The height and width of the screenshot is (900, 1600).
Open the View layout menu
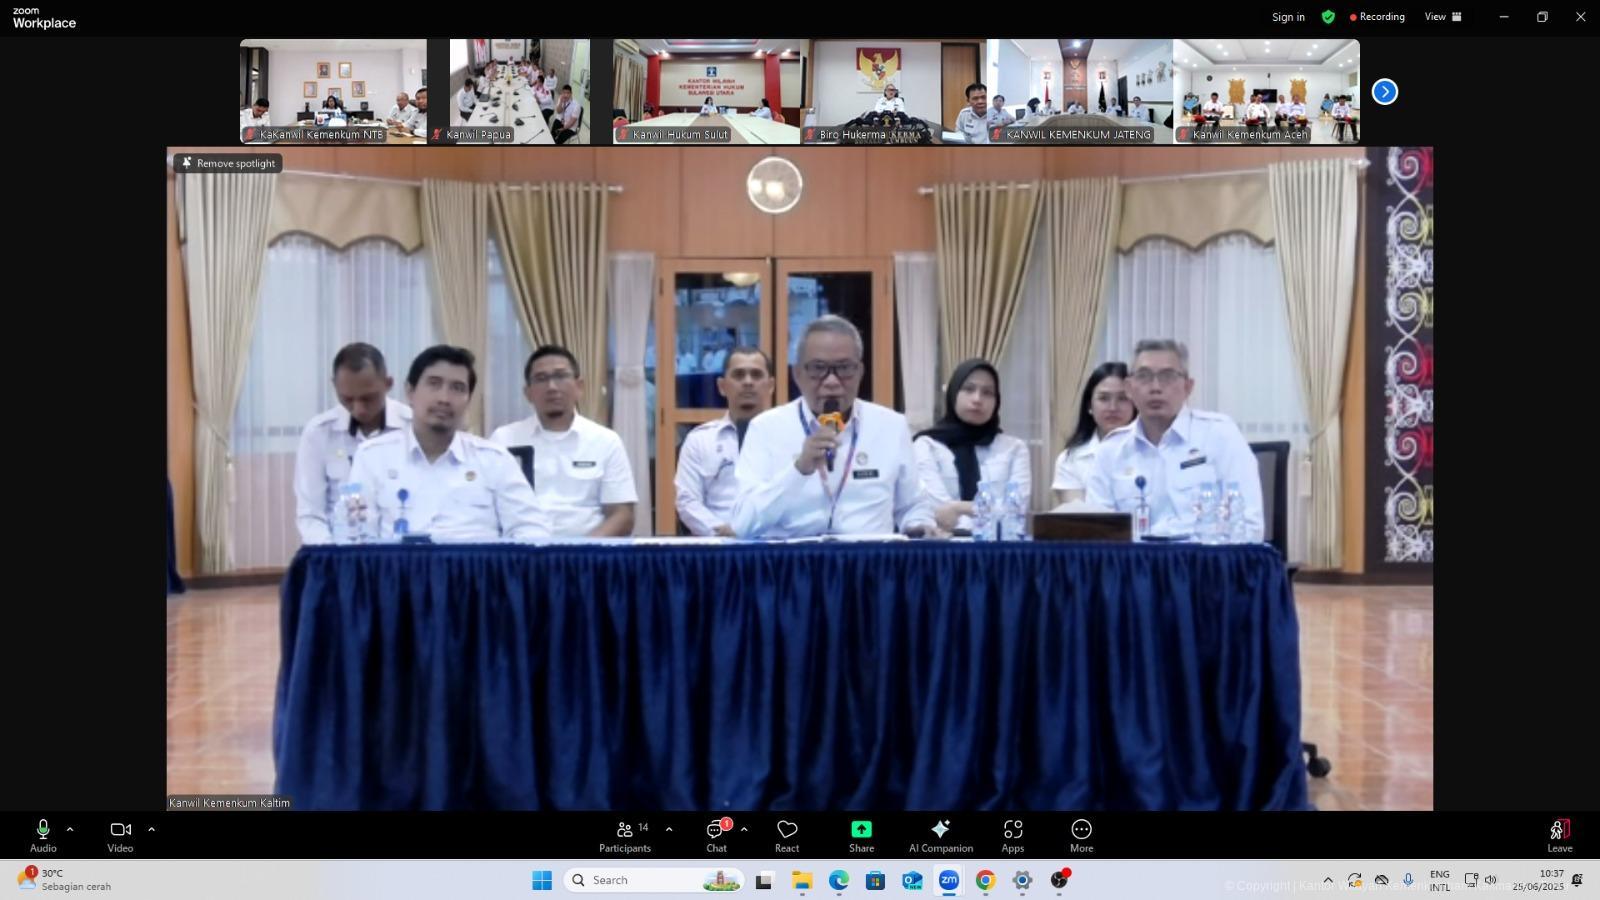[x=1443, y=17]
